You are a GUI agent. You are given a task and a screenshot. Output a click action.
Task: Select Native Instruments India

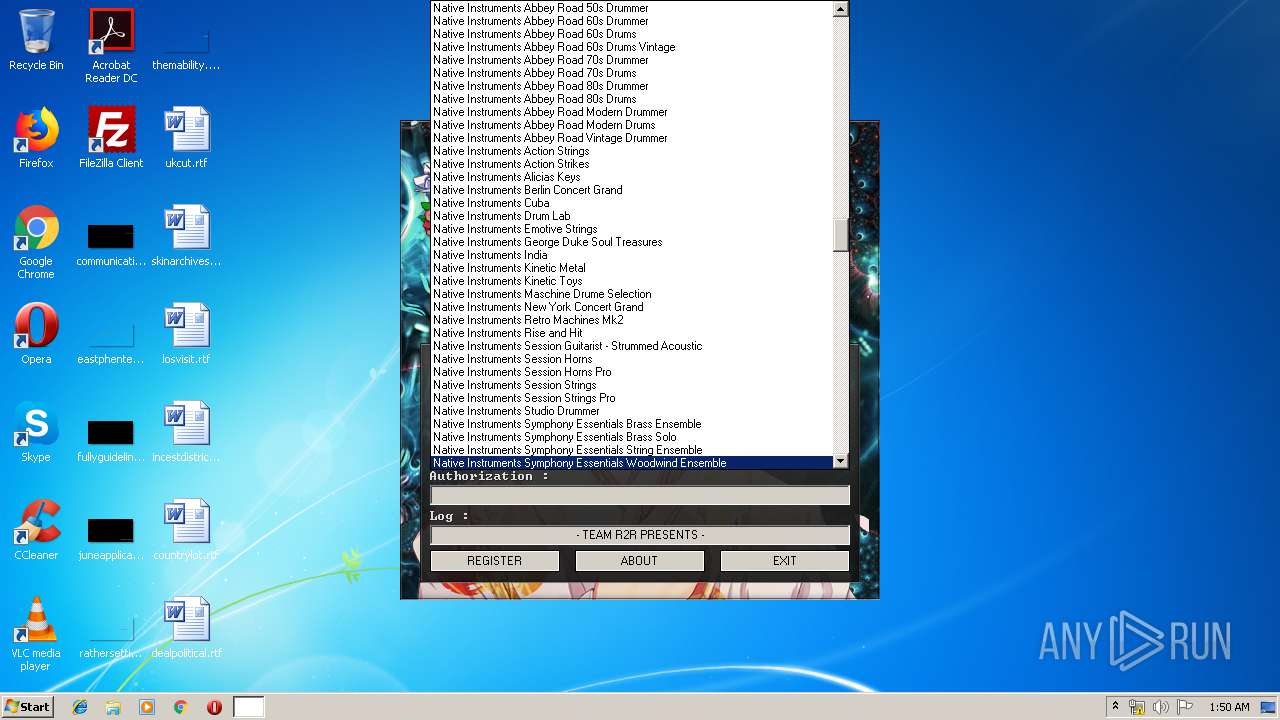(631, 255)
